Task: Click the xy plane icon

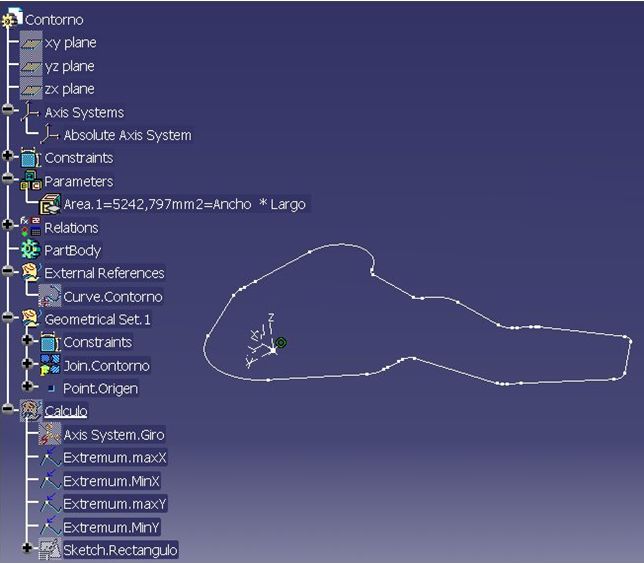Action: (31, 43)
